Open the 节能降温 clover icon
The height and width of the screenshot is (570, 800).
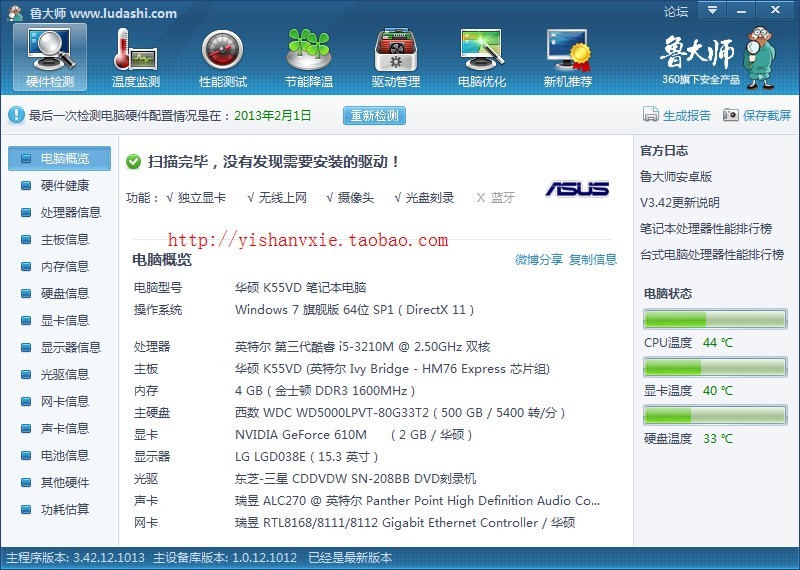[x=309, y=50]
